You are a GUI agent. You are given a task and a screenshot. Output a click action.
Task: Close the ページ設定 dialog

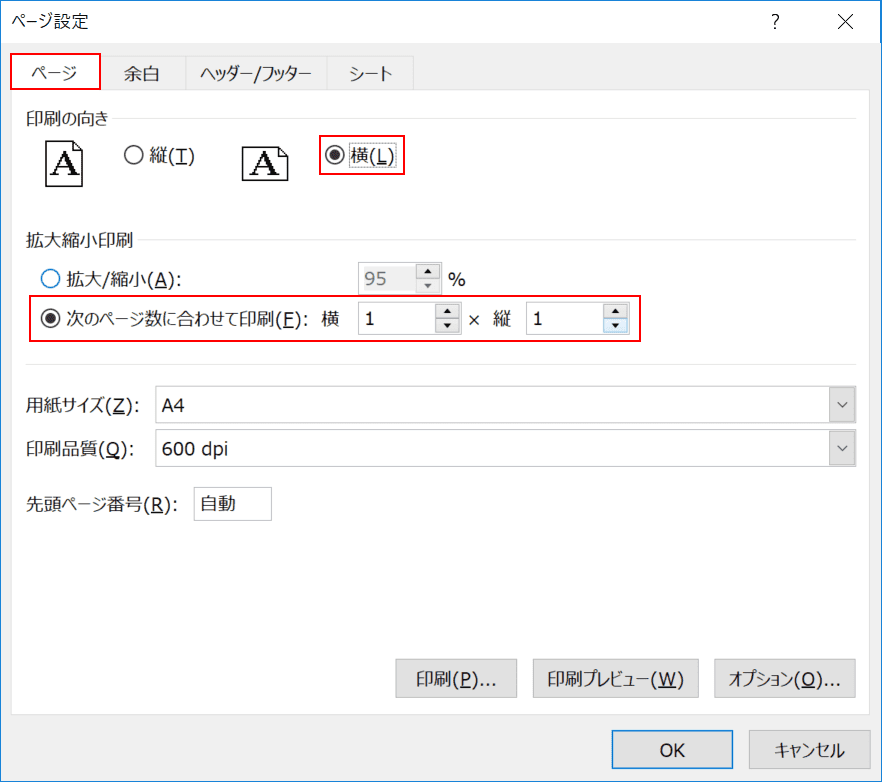pyautogui.click(x=845, y=22)
